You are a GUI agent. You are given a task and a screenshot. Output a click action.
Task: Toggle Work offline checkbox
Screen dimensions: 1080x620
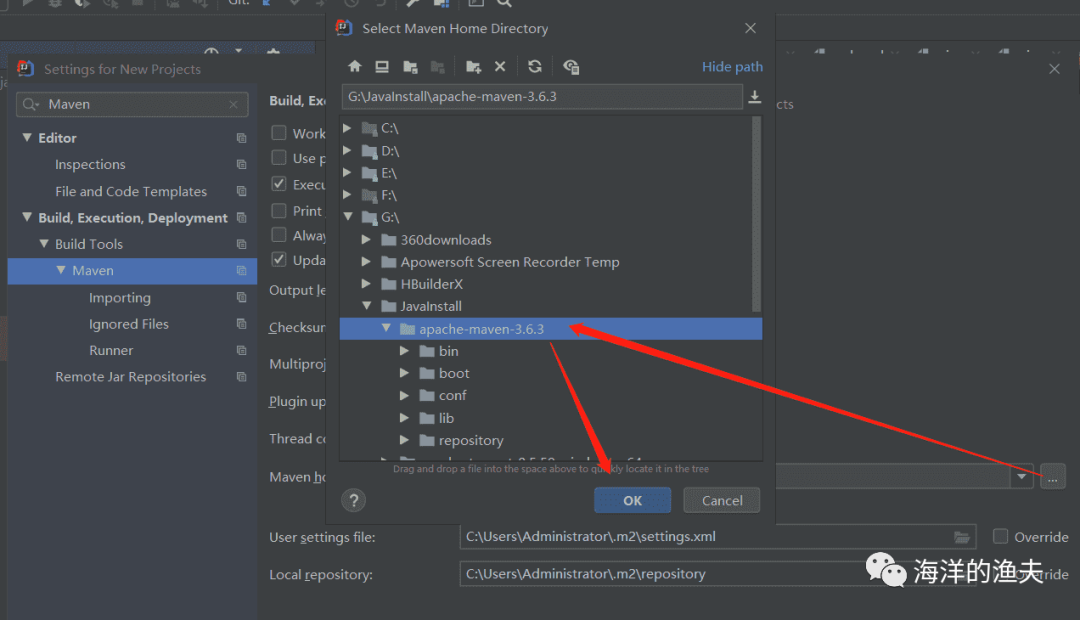279,132
